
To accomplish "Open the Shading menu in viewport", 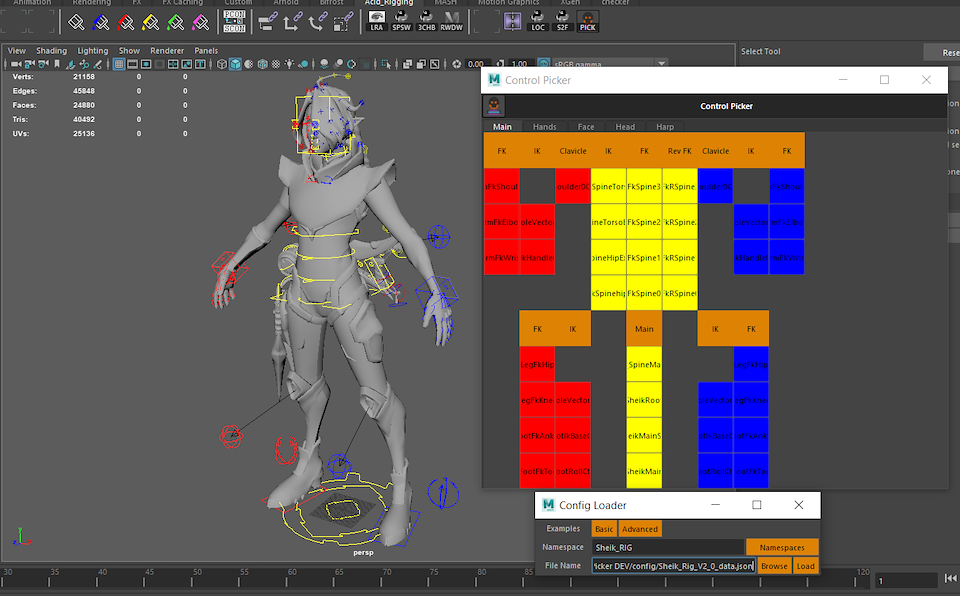I will point(51,50).
